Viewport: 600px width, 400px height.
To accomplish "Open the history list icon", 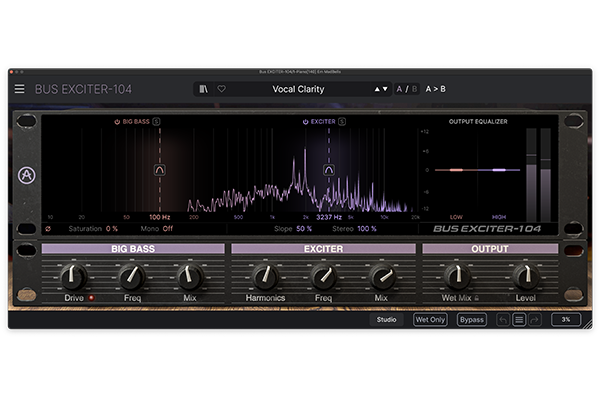I will [x=519, y=320].
